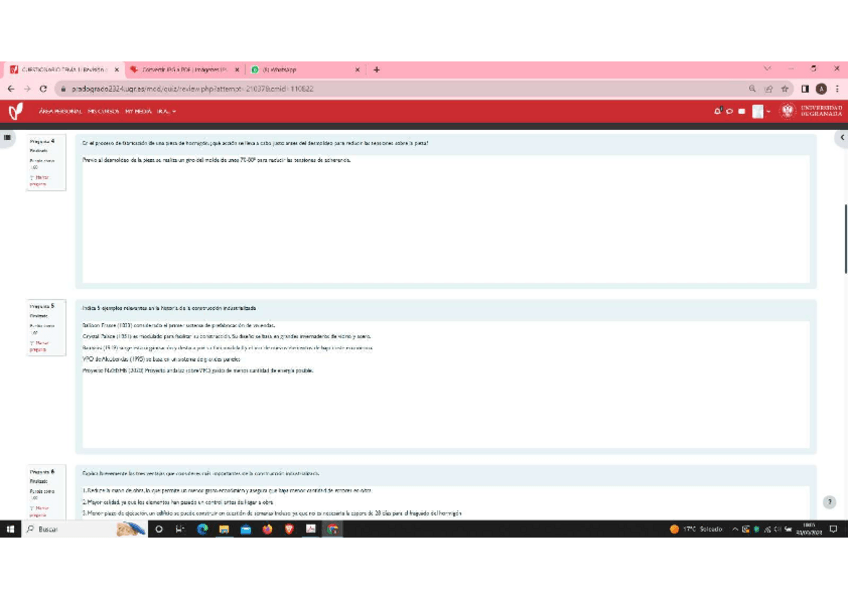Open the mail envelope icon in header
Viewport: 848px width, 599px height.
[x=742, y=111]
